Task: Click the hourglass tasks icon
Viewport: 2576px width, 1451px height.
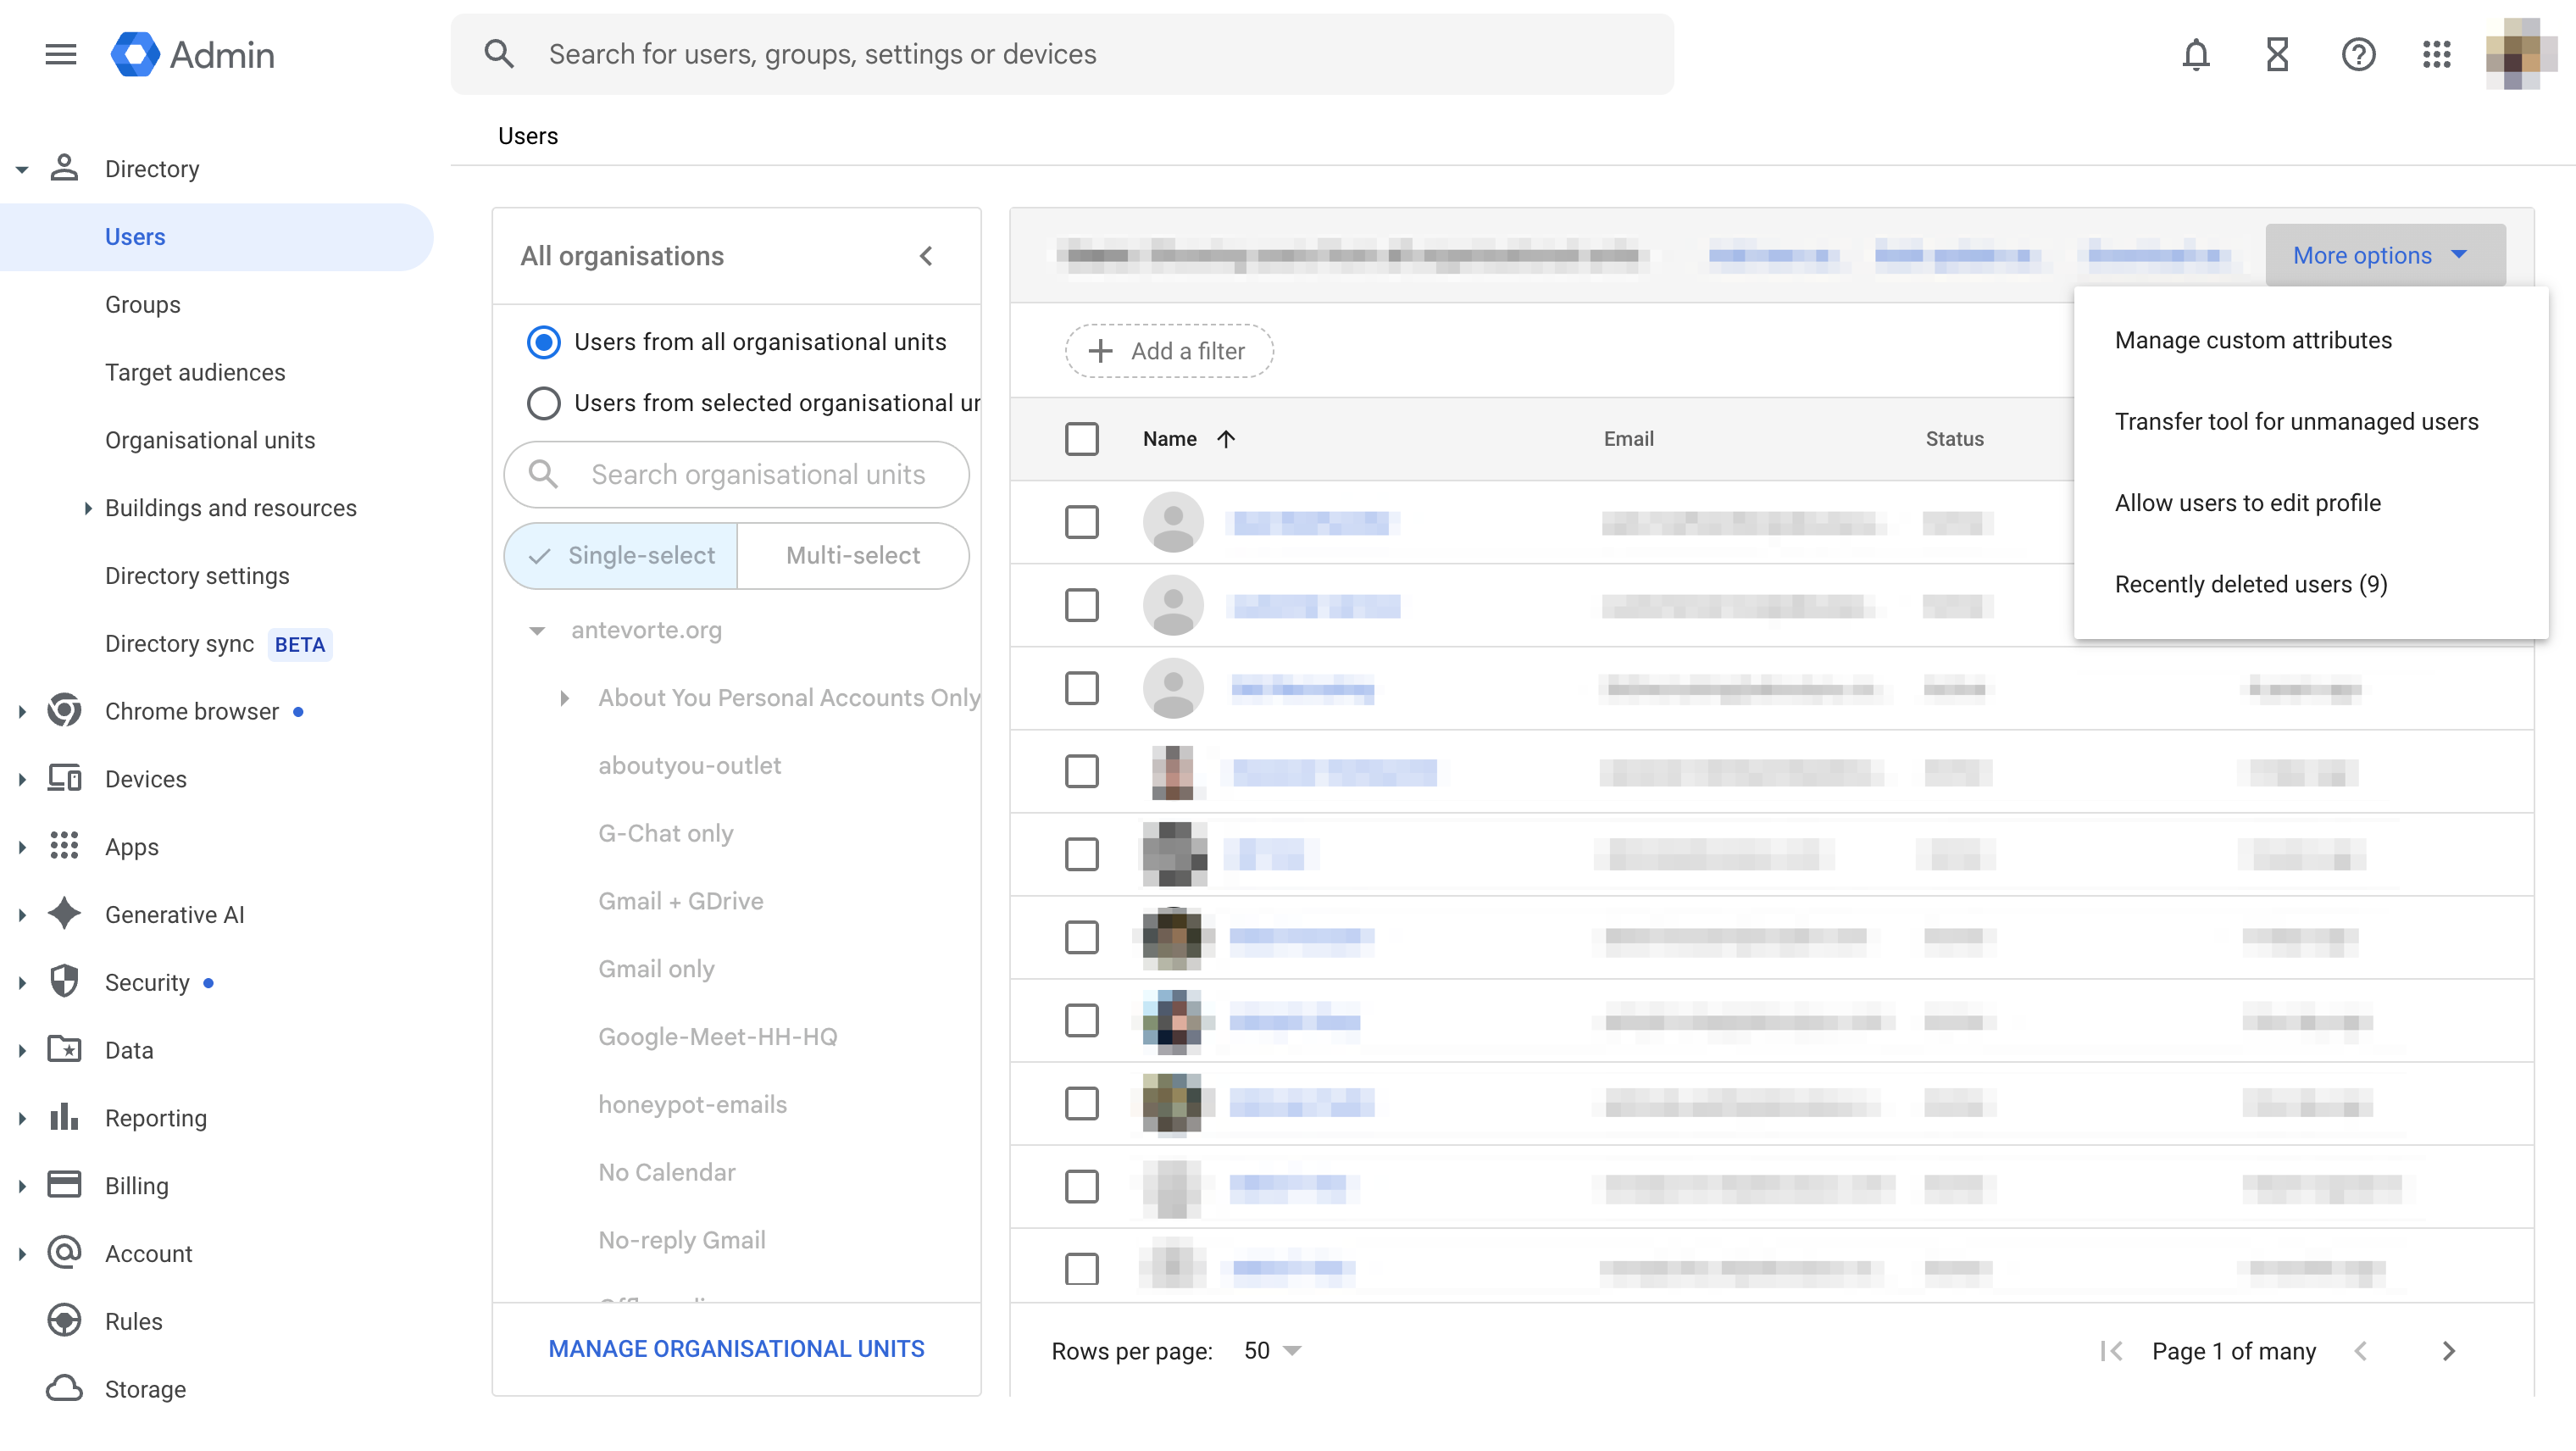Action: pyautogui.click(x=2277, y=54)
